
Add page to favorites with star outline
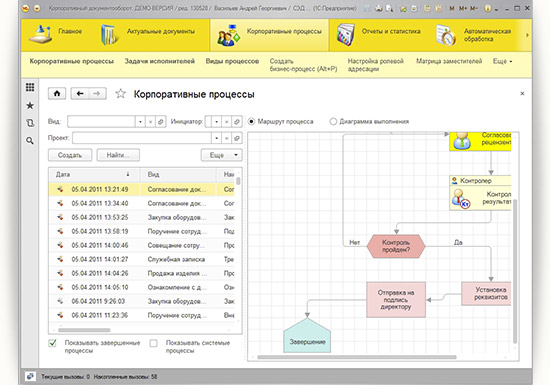click(x=121, y=94)
